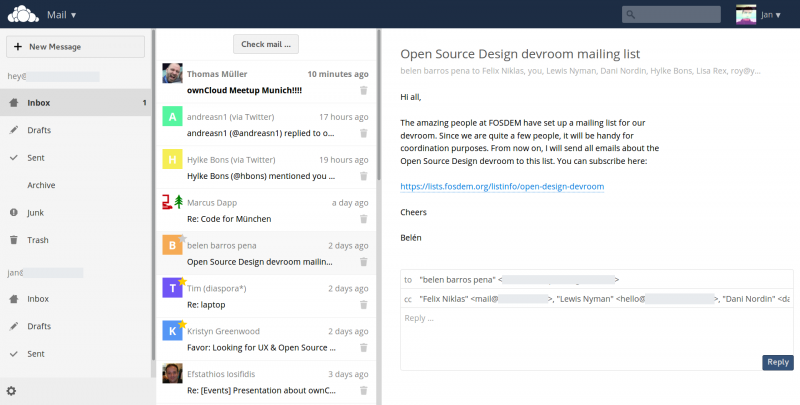
Task: Click the exclamation icon beside Junk
Action: (14, 213)
